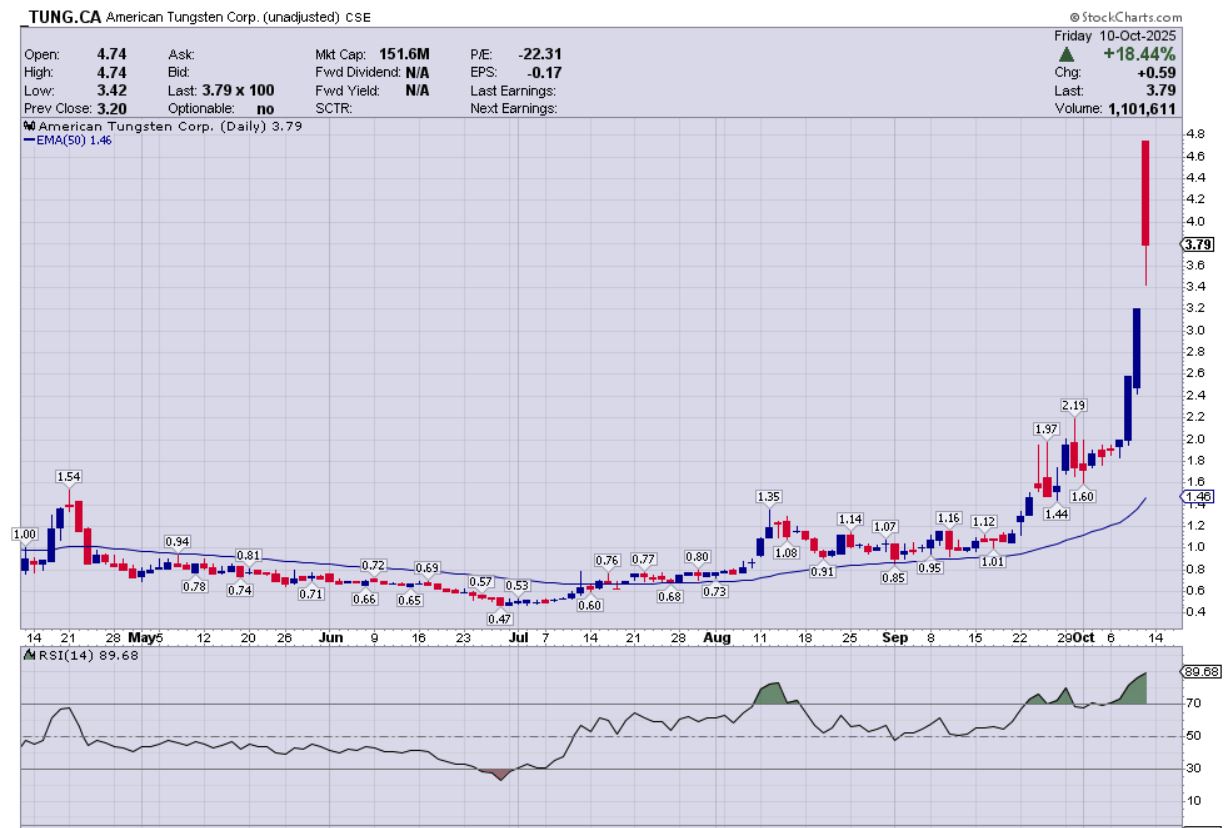Screen dimensions: 1230x828
Task: Click the 89.68 RSI value tag
Action: click(x=1197, y=672)
